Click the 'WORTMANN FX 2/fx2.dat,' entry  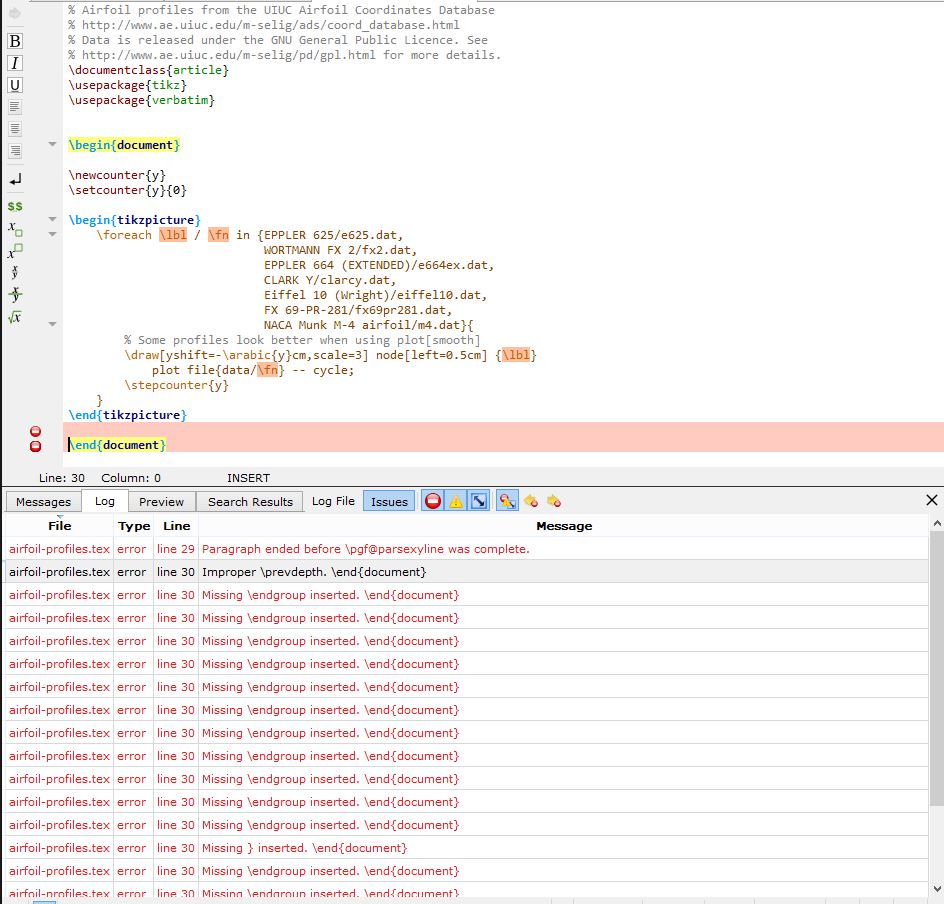(340, 250)
